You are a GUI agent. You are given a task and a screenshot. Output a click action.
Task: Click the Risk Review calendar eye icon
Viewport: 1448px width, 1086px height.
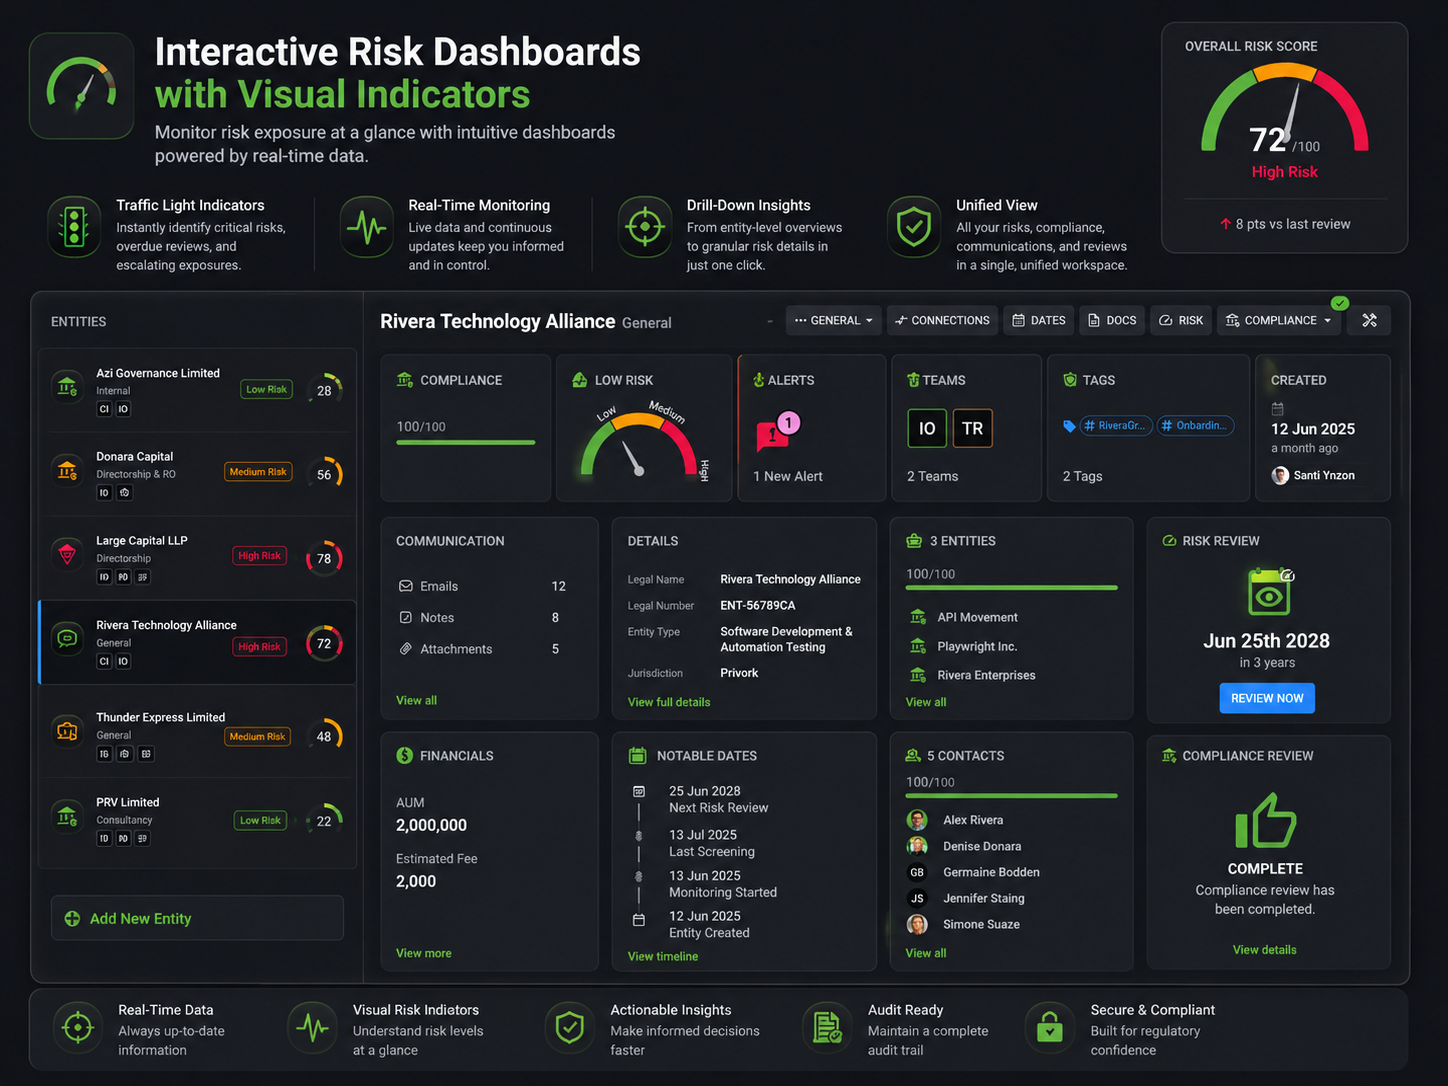point(1268,592)
